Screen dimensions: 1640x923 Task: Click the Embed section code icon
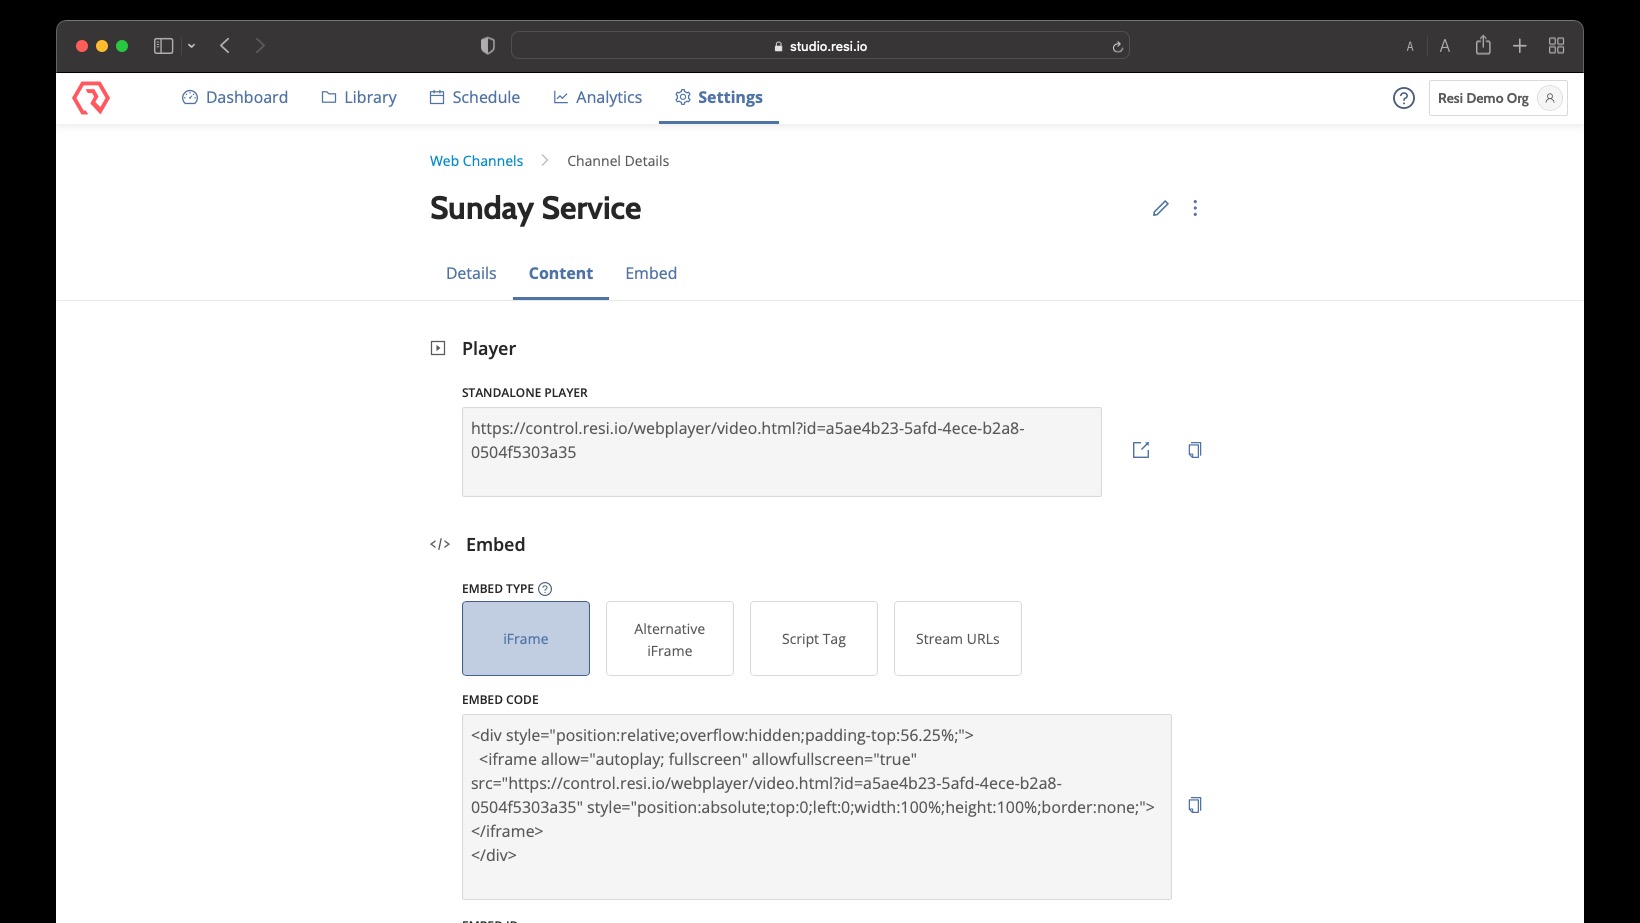click(x=440, y=544)
